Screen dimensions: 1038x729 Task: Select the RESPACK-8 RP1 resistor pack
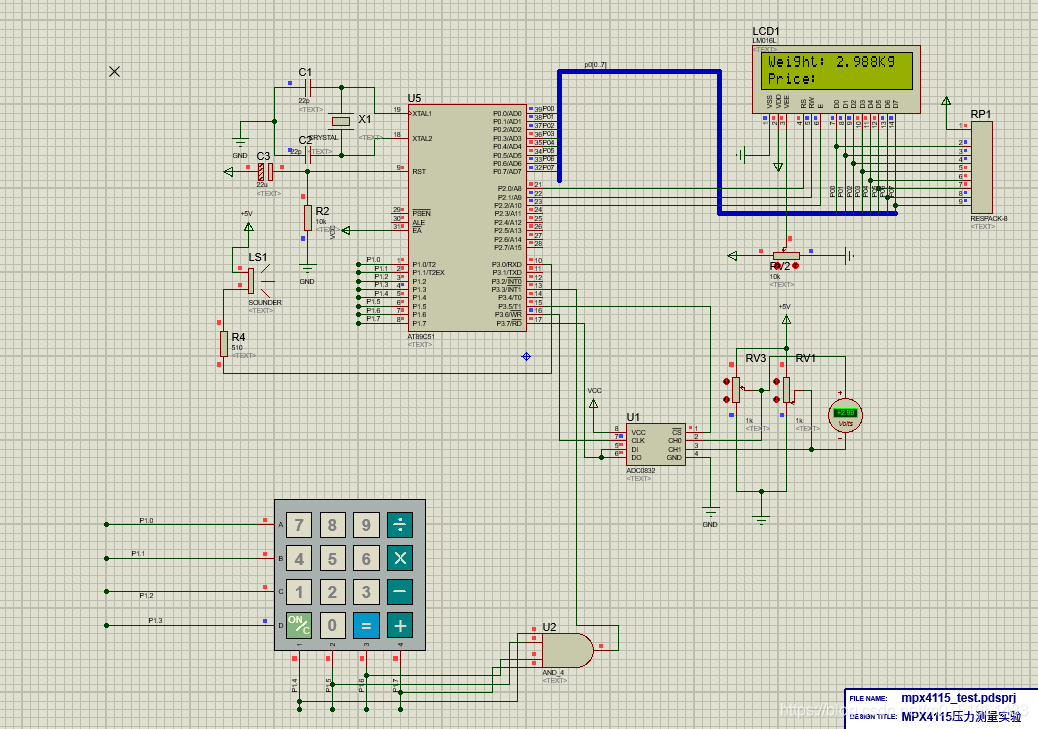pyautogui.click(x=982, y=168)
